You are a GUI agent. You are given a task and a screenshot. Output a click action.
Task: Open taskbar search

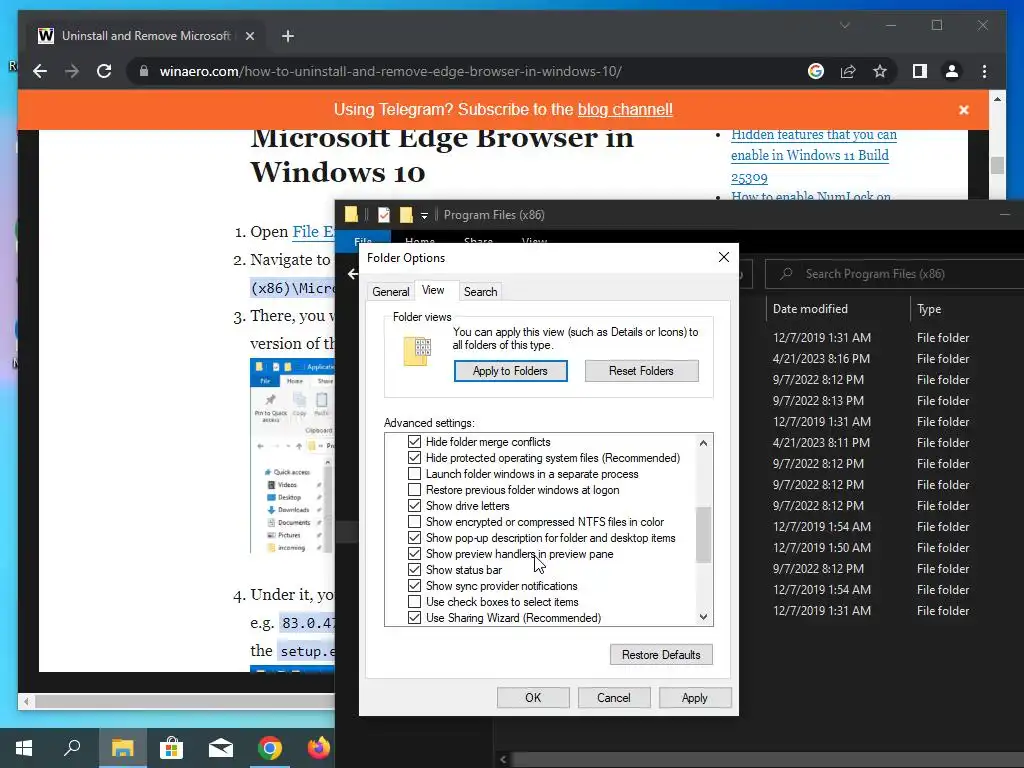[72, 748]
